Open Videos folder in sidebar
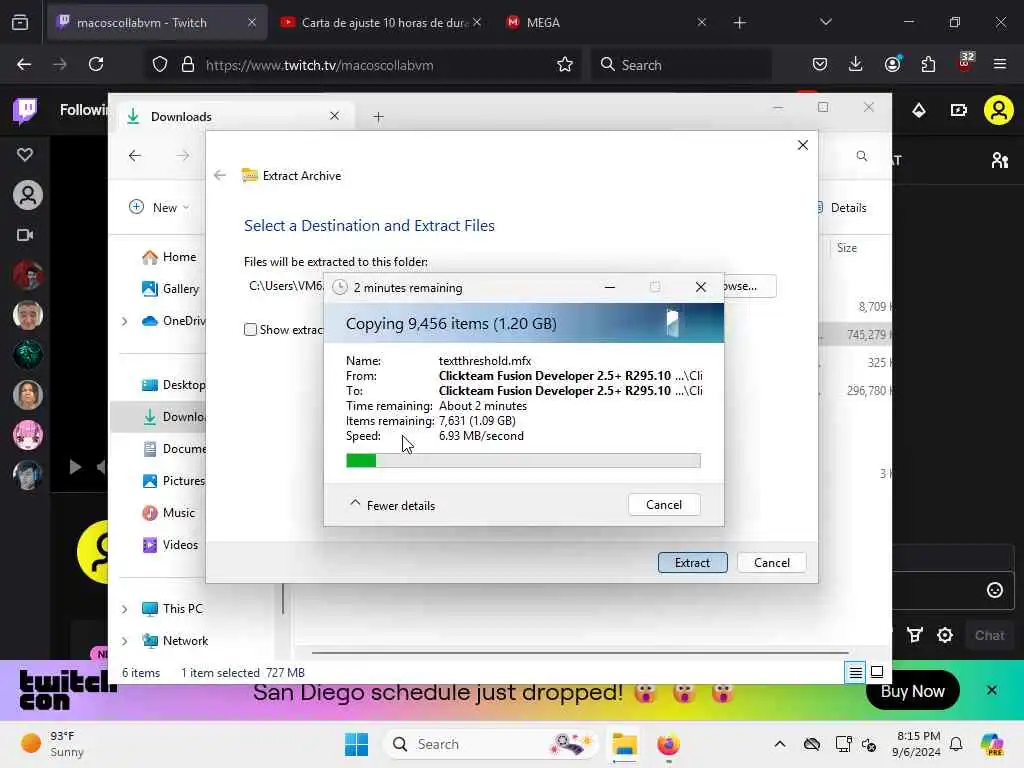 click(170, 545)
